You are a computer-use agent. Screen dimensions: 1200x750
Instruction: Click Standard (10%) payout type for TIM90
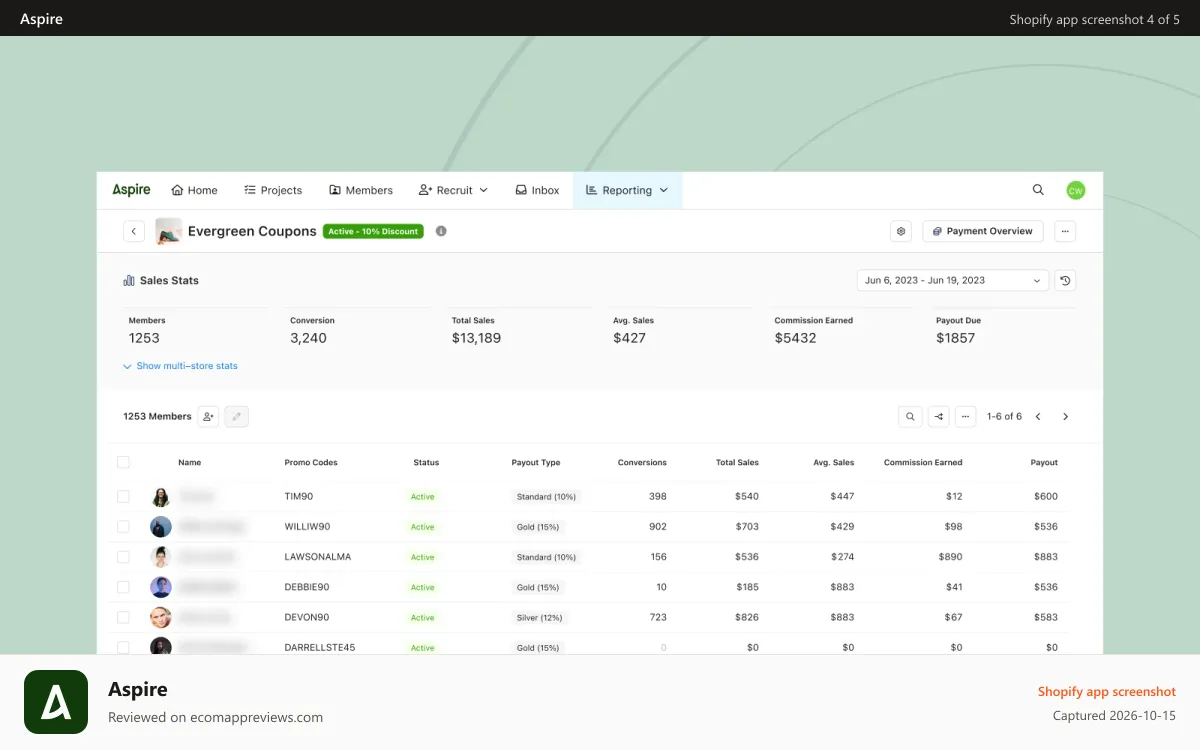tap(545, 497)
